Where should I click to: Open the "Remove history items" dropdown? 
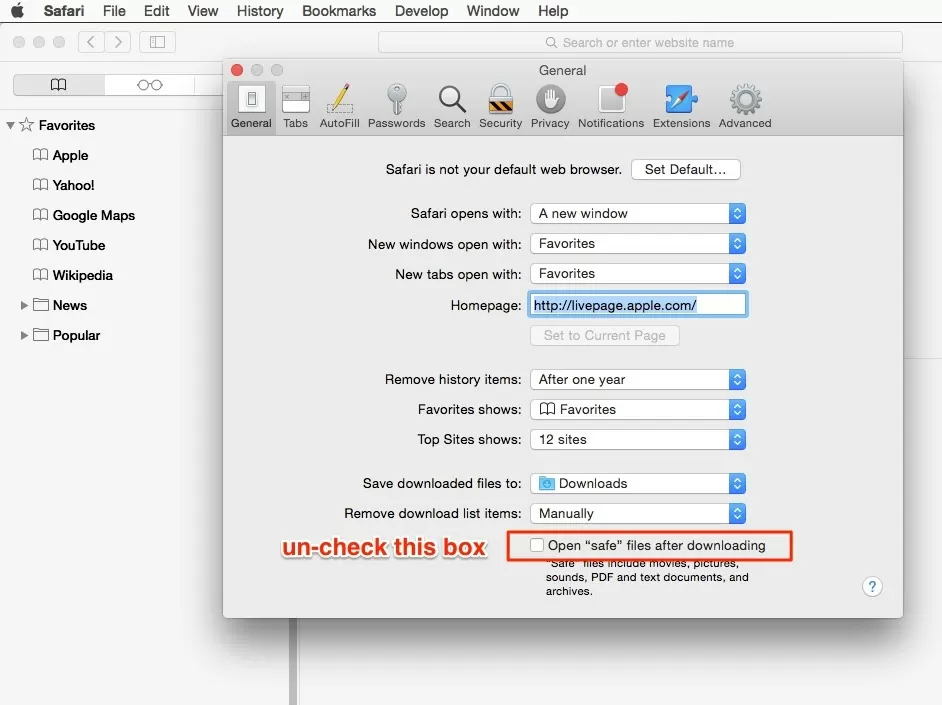click(638, 380)
